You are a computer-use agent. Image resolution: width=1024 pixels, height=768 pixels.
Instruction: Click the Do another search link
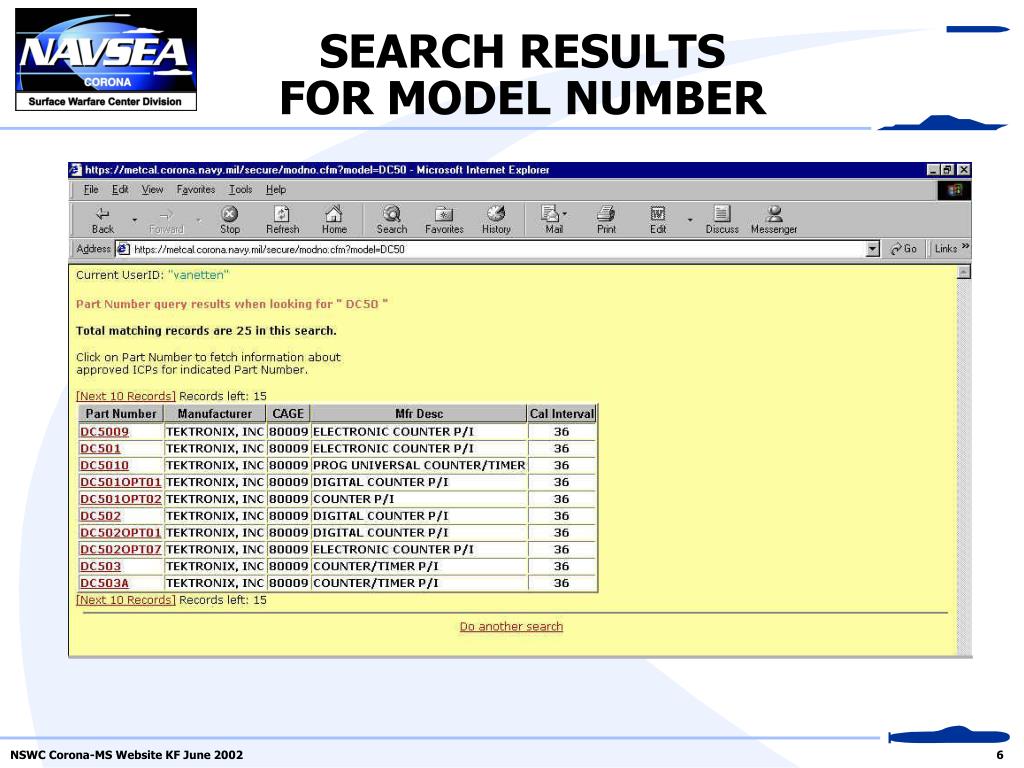tap(511, 626)
